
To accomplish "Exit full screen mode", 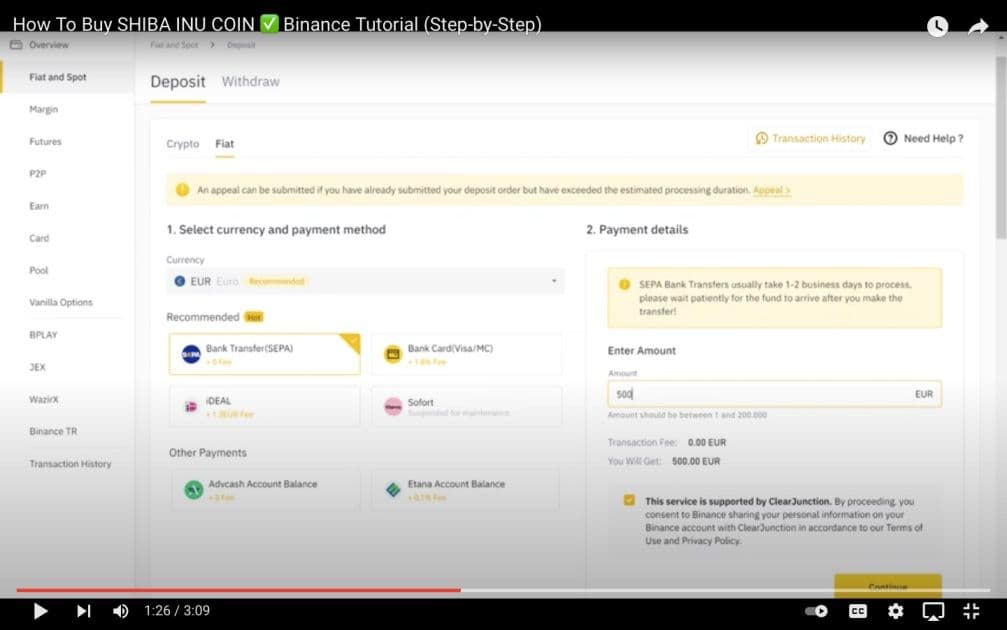I will tap(971, 611).
